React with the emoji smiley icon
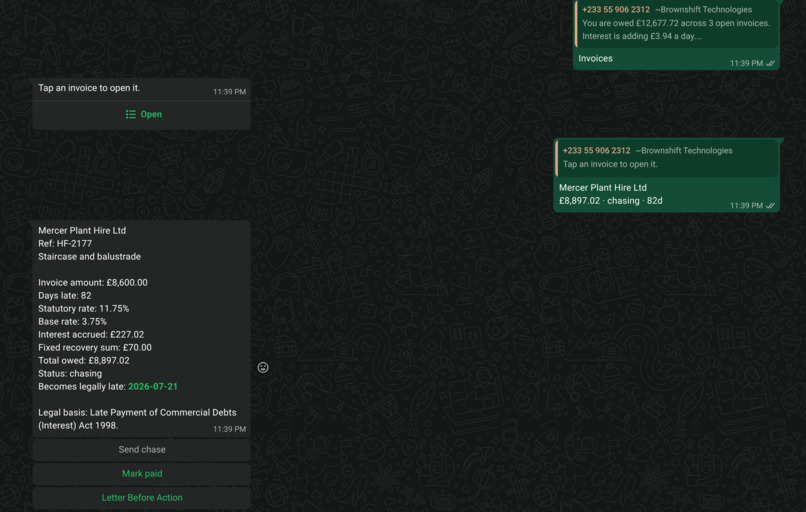Screen dimensions: 806x512 (x=263, y=367)
